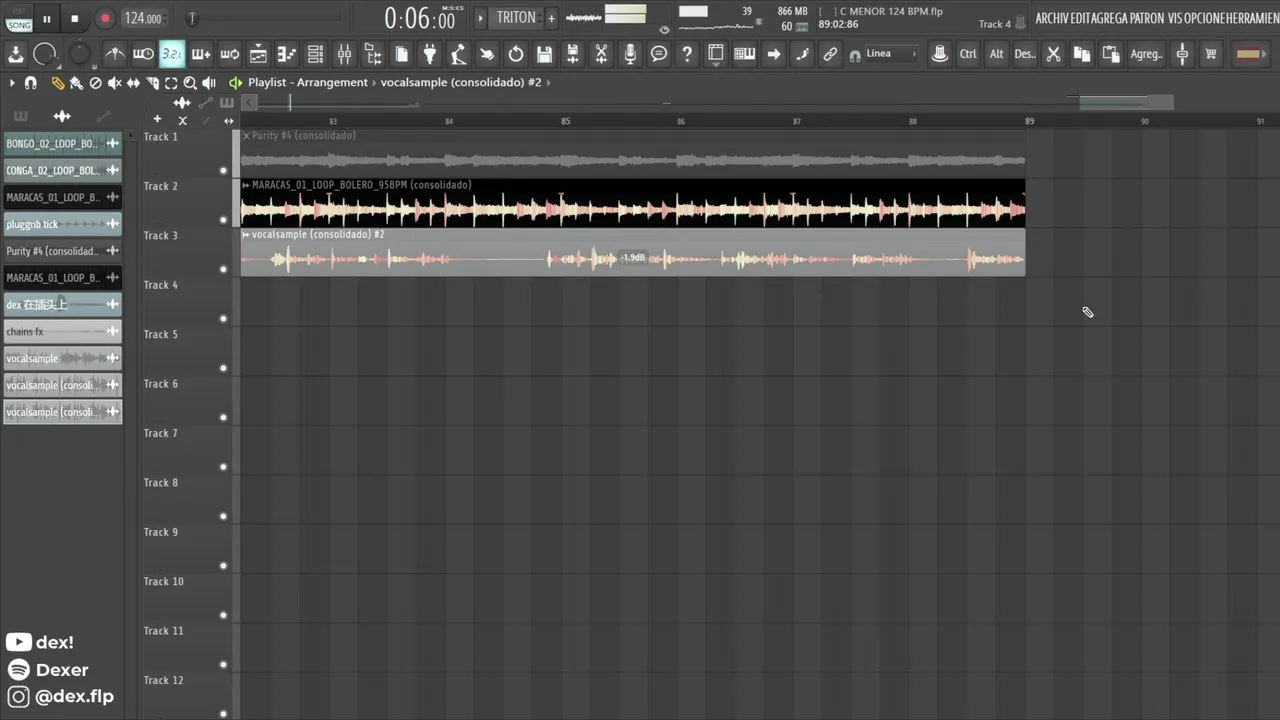Open the EDIT menu

pyautogui.click(x=1079, y=19)
